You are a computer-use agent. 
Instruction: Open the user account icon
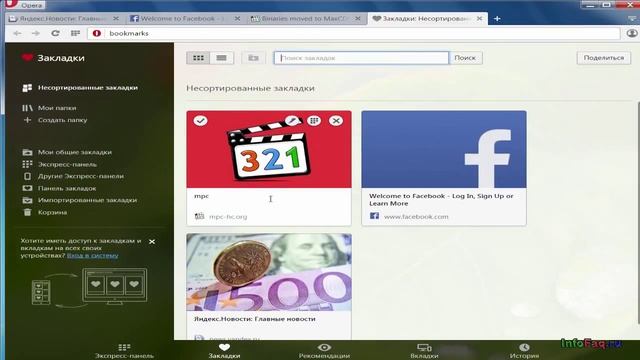[631, 33]
